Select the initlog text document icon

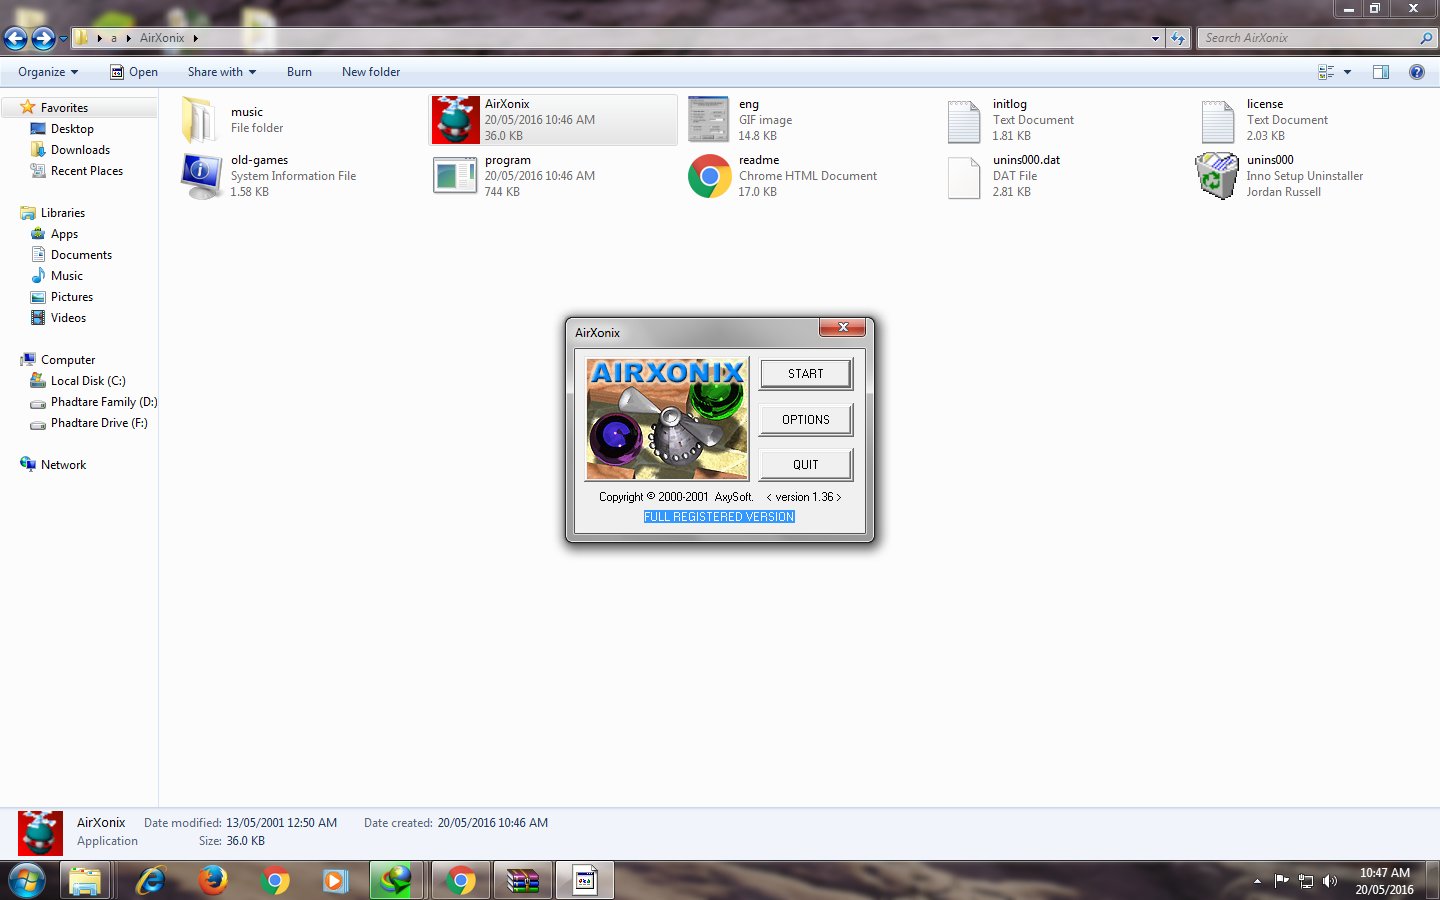click(x=963, y=122)
